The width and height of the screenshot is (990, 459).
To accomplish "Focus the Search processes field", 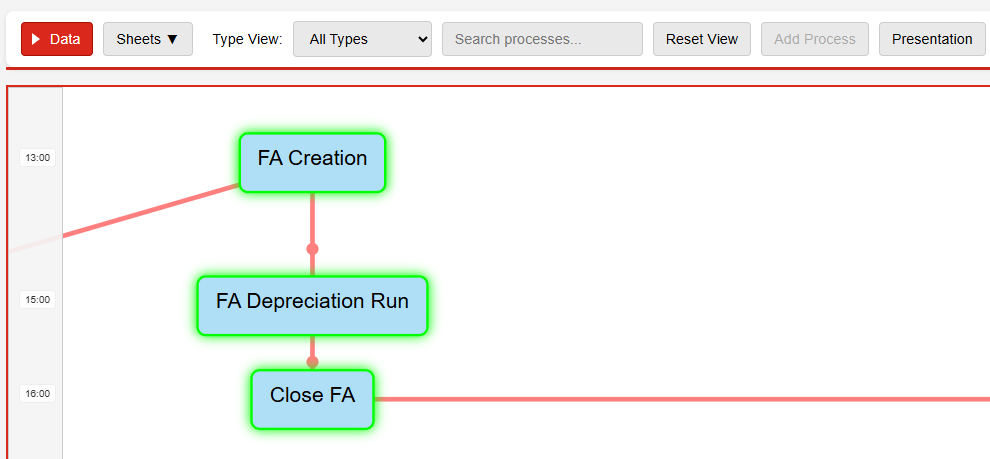I will [x=542, y=39].
